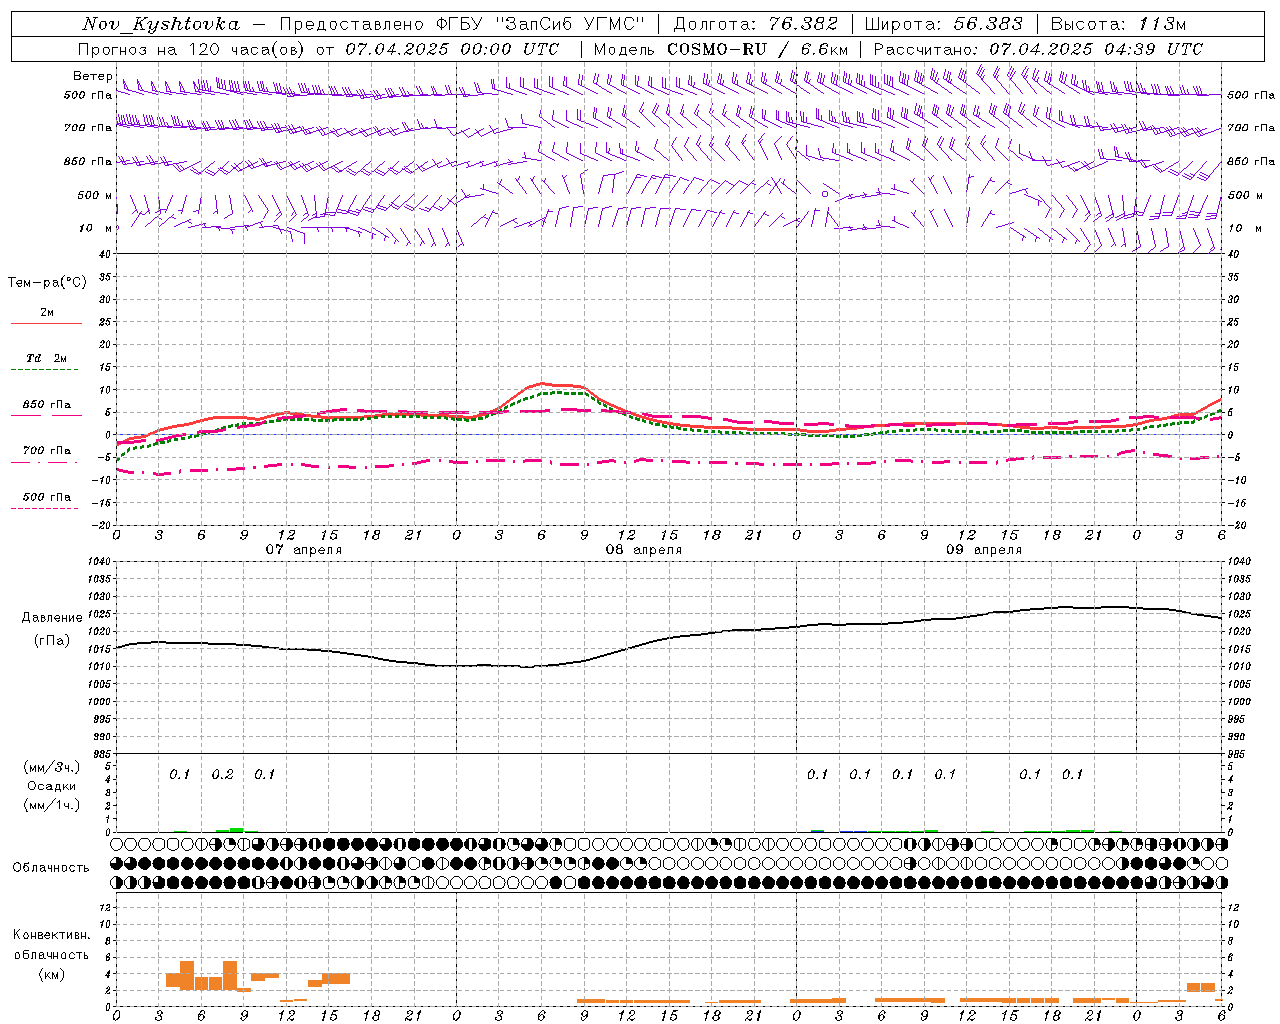The width and height of the screenshot is (1280, 1024).
Task: Click the (км) unit under convective cloudiness
Action: tap(52, 974)
